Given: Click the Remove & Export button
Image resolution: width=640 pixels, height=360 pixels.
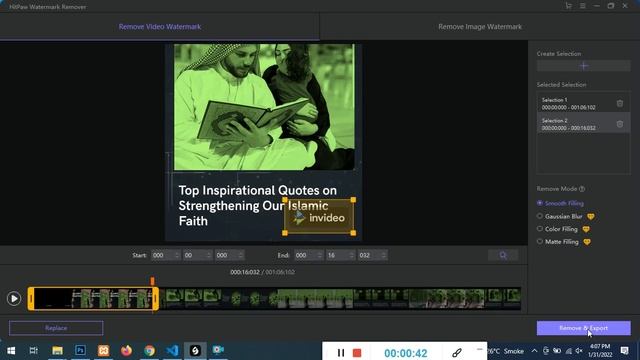Looking at the screenshot, I should pos(583,328).
